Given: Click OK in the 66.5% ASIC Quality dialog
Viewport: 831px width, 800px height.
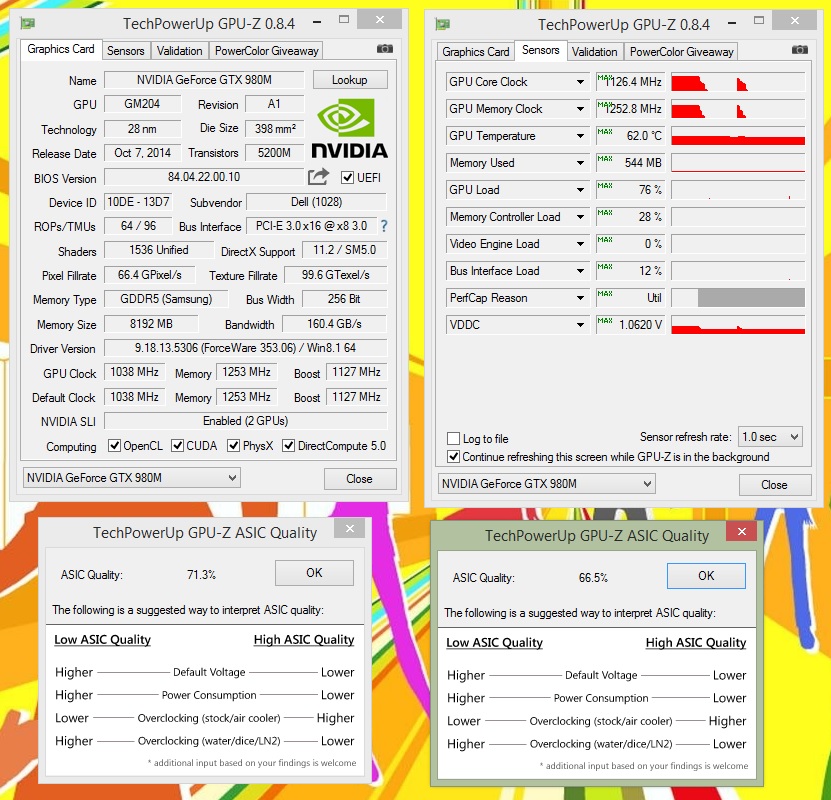Looking at the screenshot, I should click(x=706, y=576).
